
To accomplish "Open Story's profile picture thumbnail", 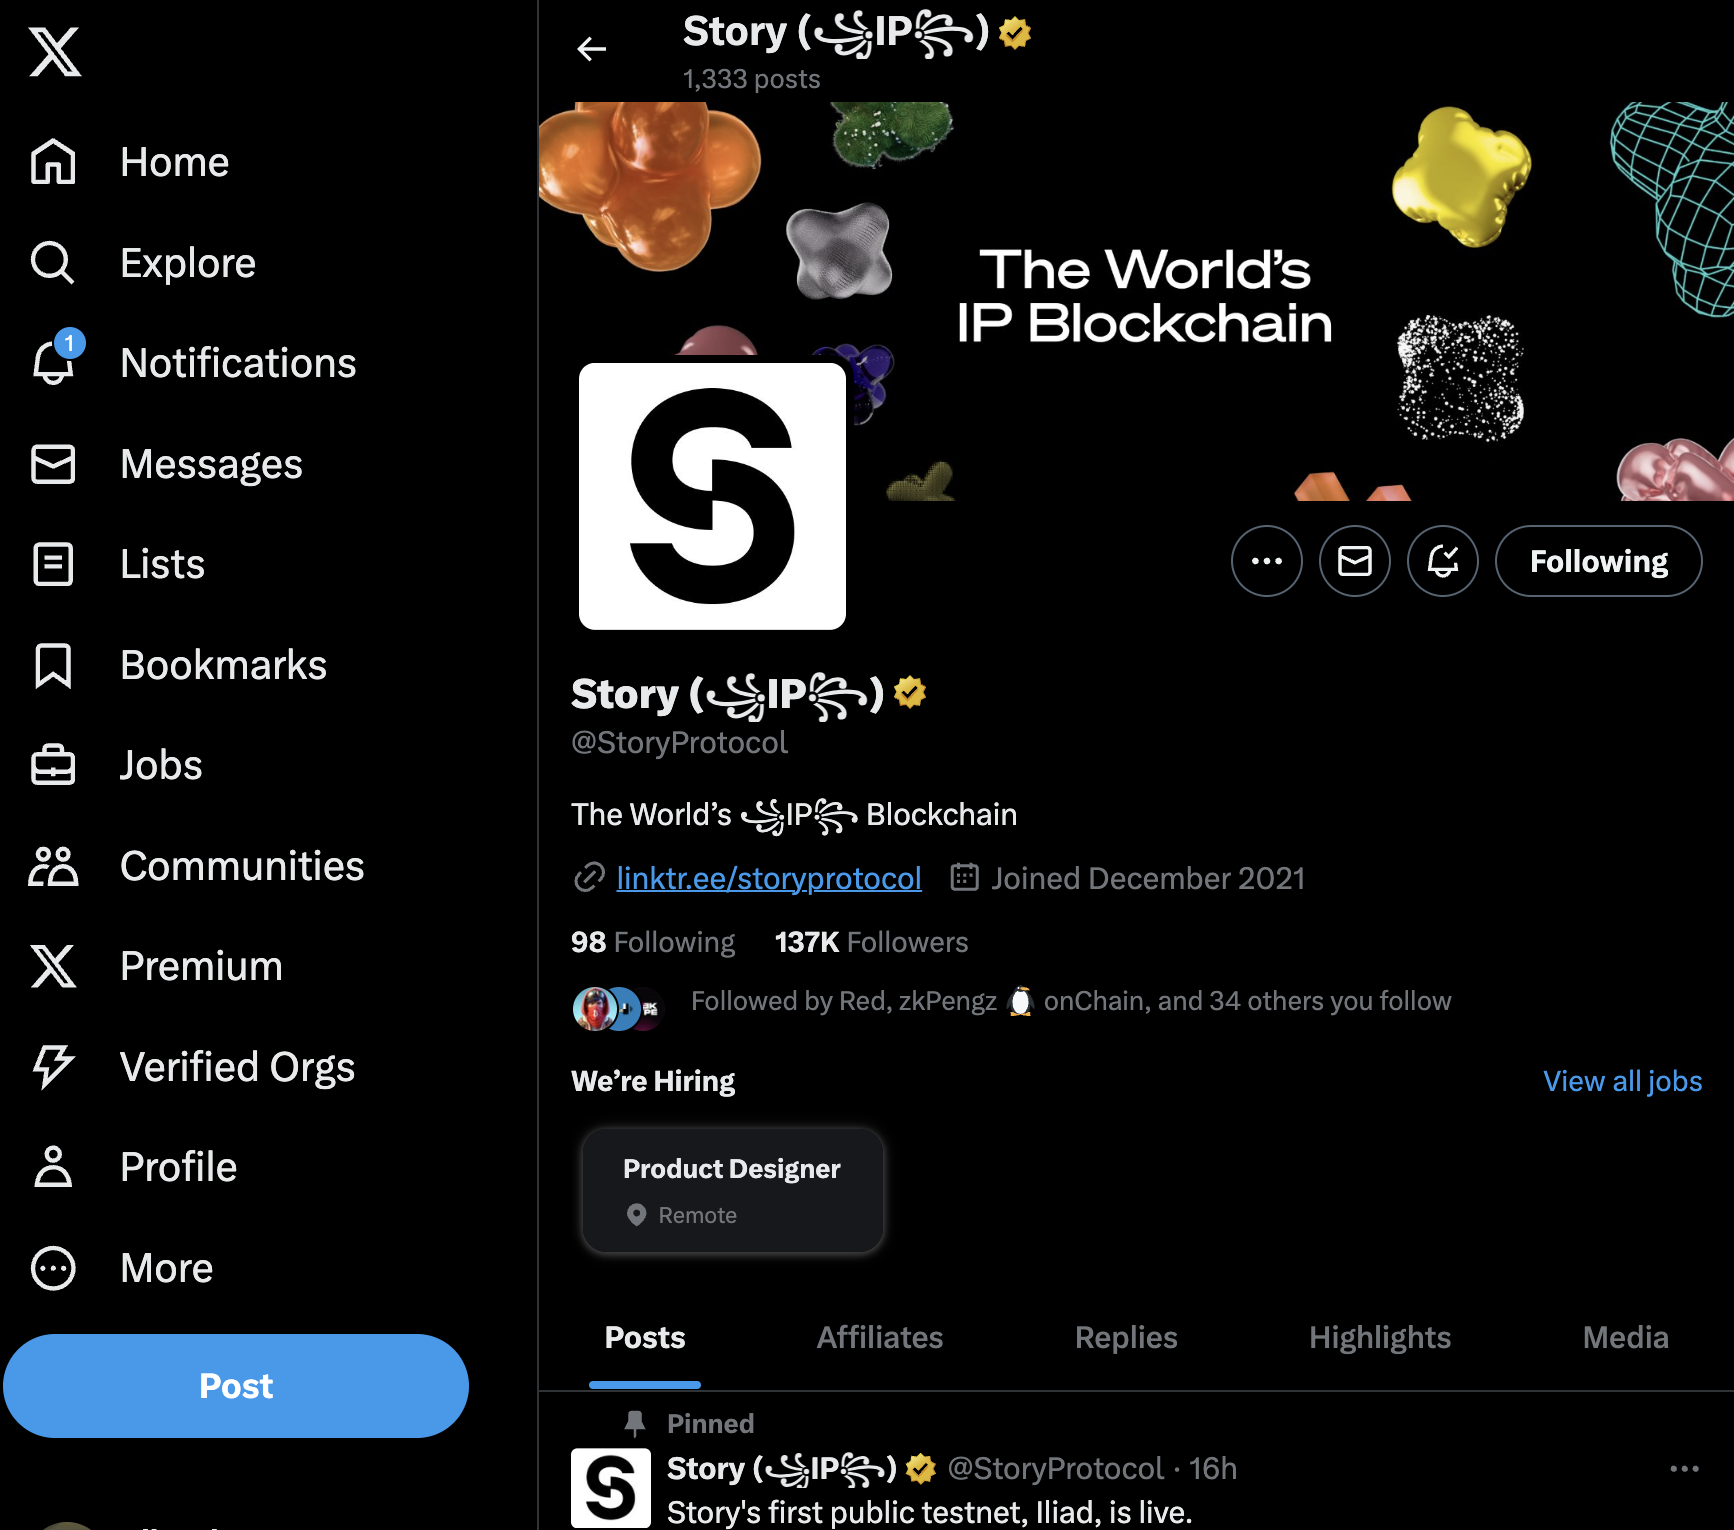I will coord(611,1488).
